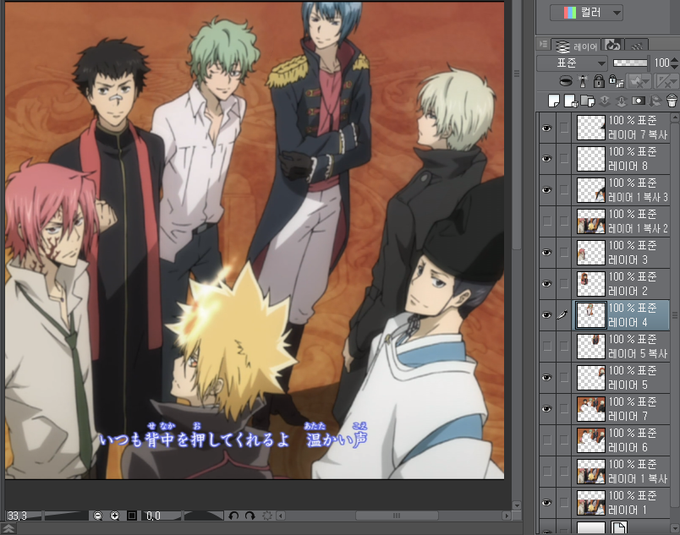Create a new layer folder
Image resolution: width=680 pixels, height=535 pixels.
tap(588, 101)
